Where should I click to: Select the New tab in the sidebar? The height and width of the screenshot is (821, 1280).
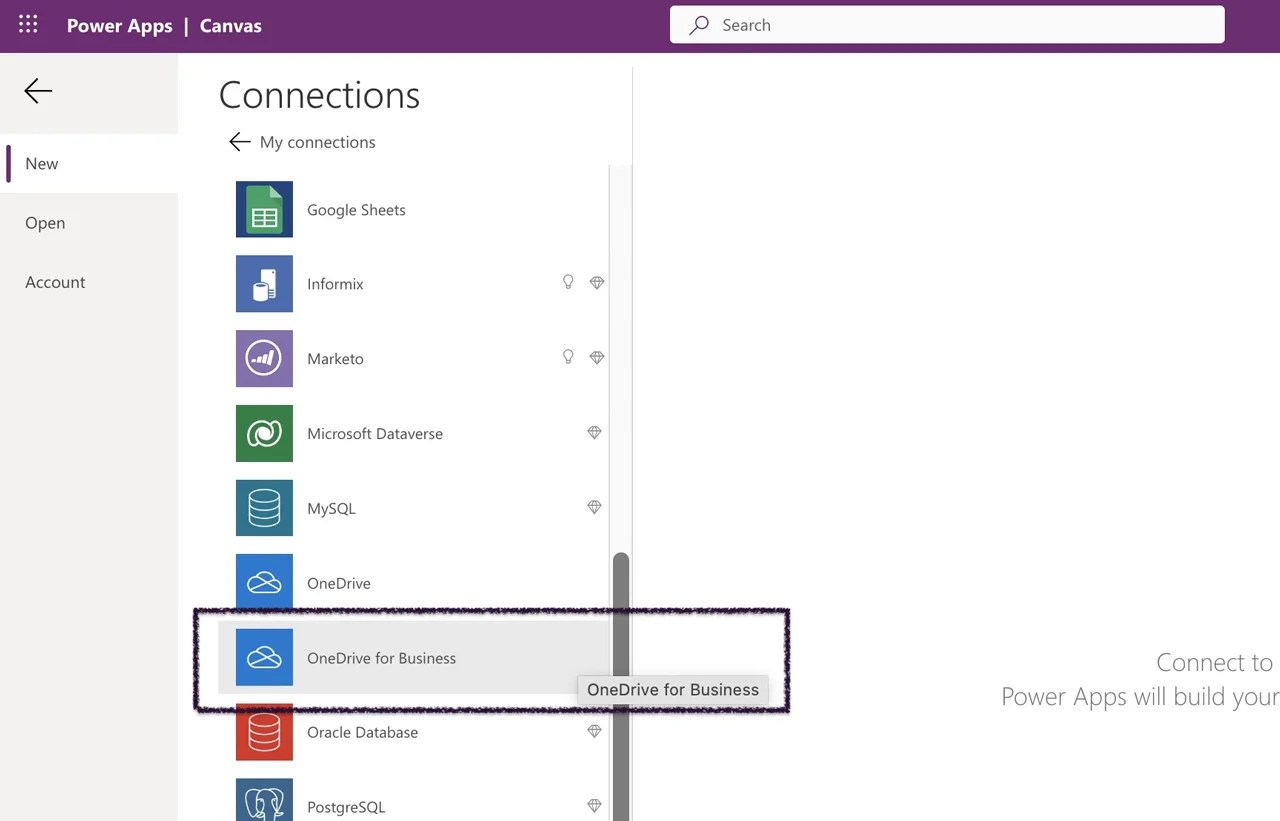click(x=41, y=163)
